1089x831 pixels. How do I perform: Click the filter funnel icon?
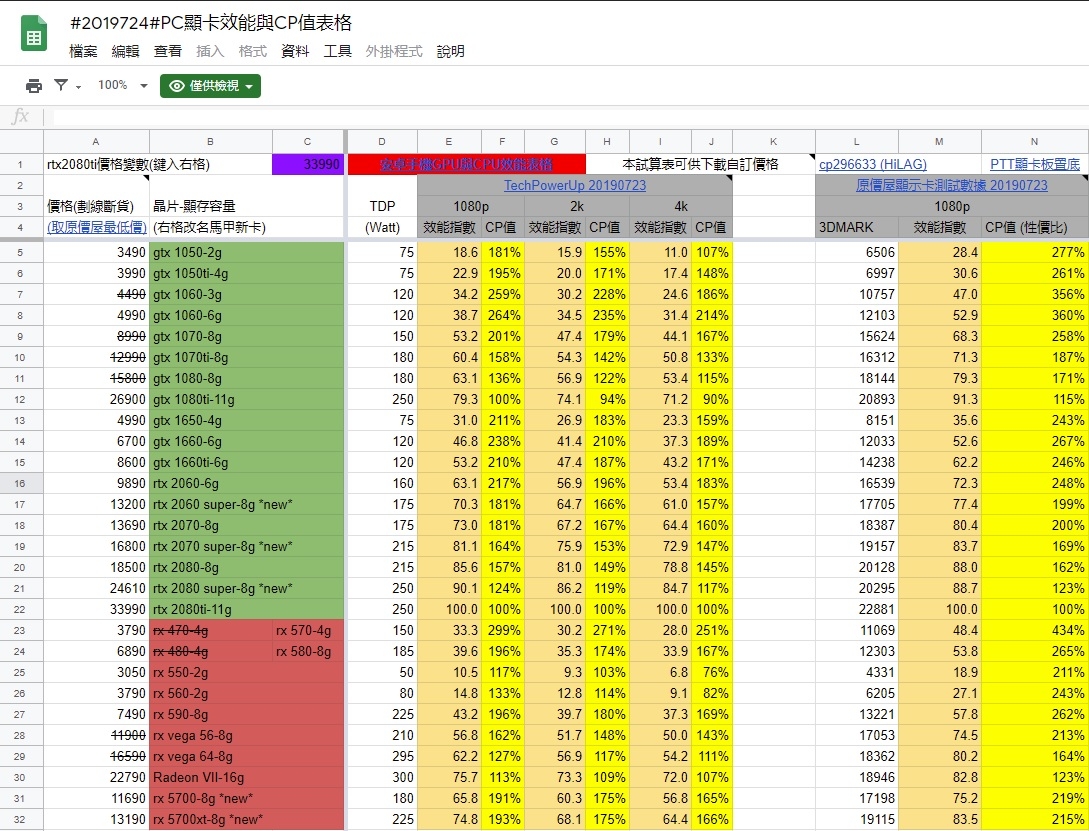coord(61,85)
